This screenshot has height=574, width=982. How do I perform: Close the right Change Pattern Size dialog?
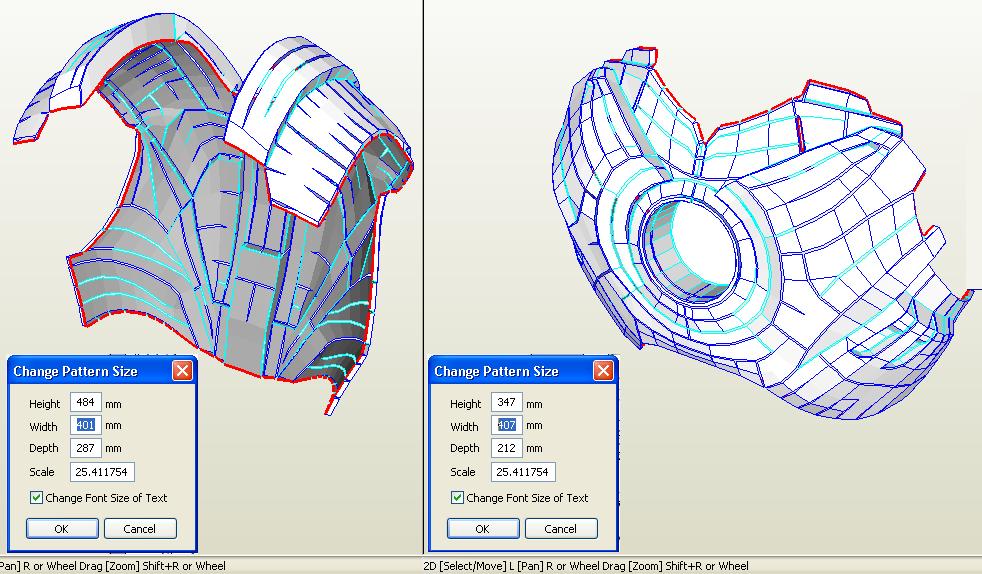tap(603, 371)
